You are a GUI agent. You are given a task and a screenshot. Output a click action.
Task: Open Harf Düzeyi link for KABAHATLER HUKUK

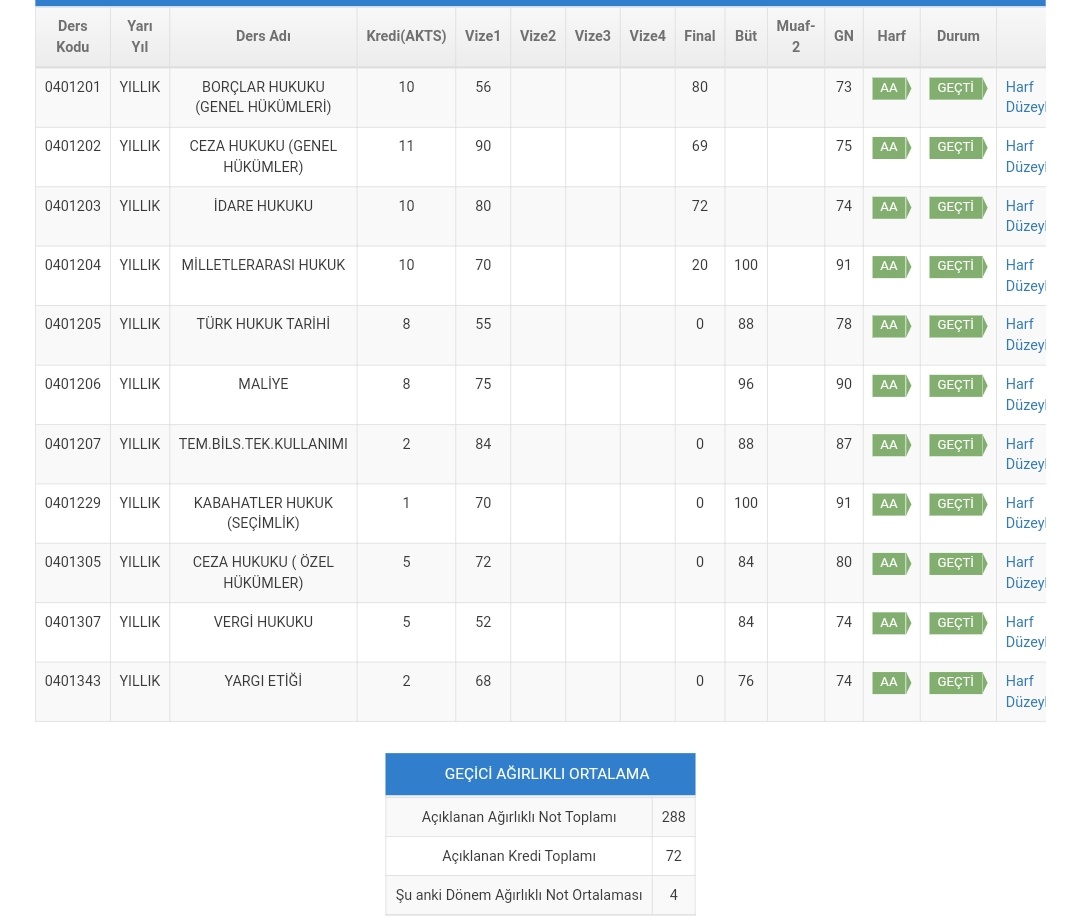pyautogui.click(x=1025, y=513)
